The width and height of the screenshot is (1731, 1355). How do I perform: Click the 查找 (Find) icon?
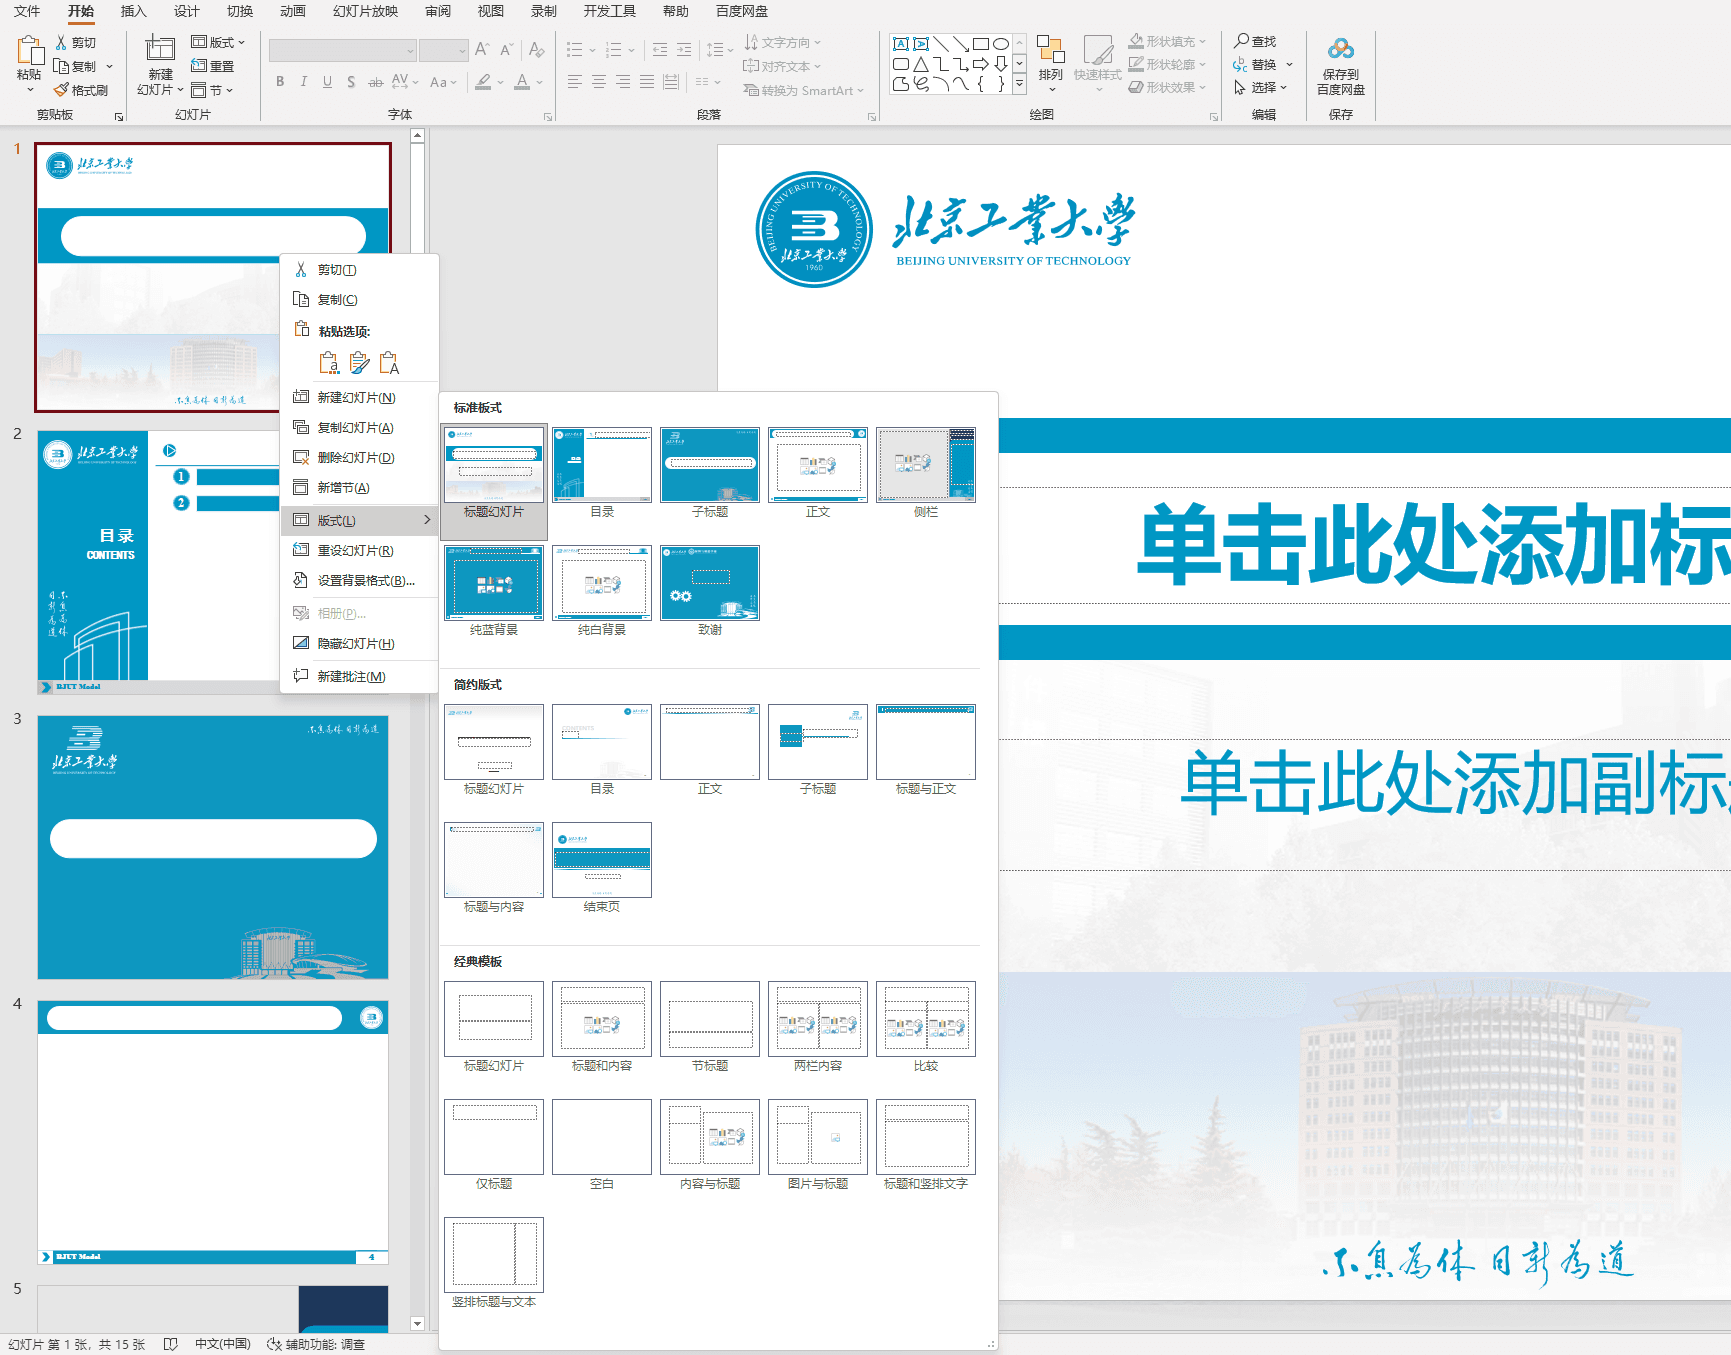[x=1255, y=41]
